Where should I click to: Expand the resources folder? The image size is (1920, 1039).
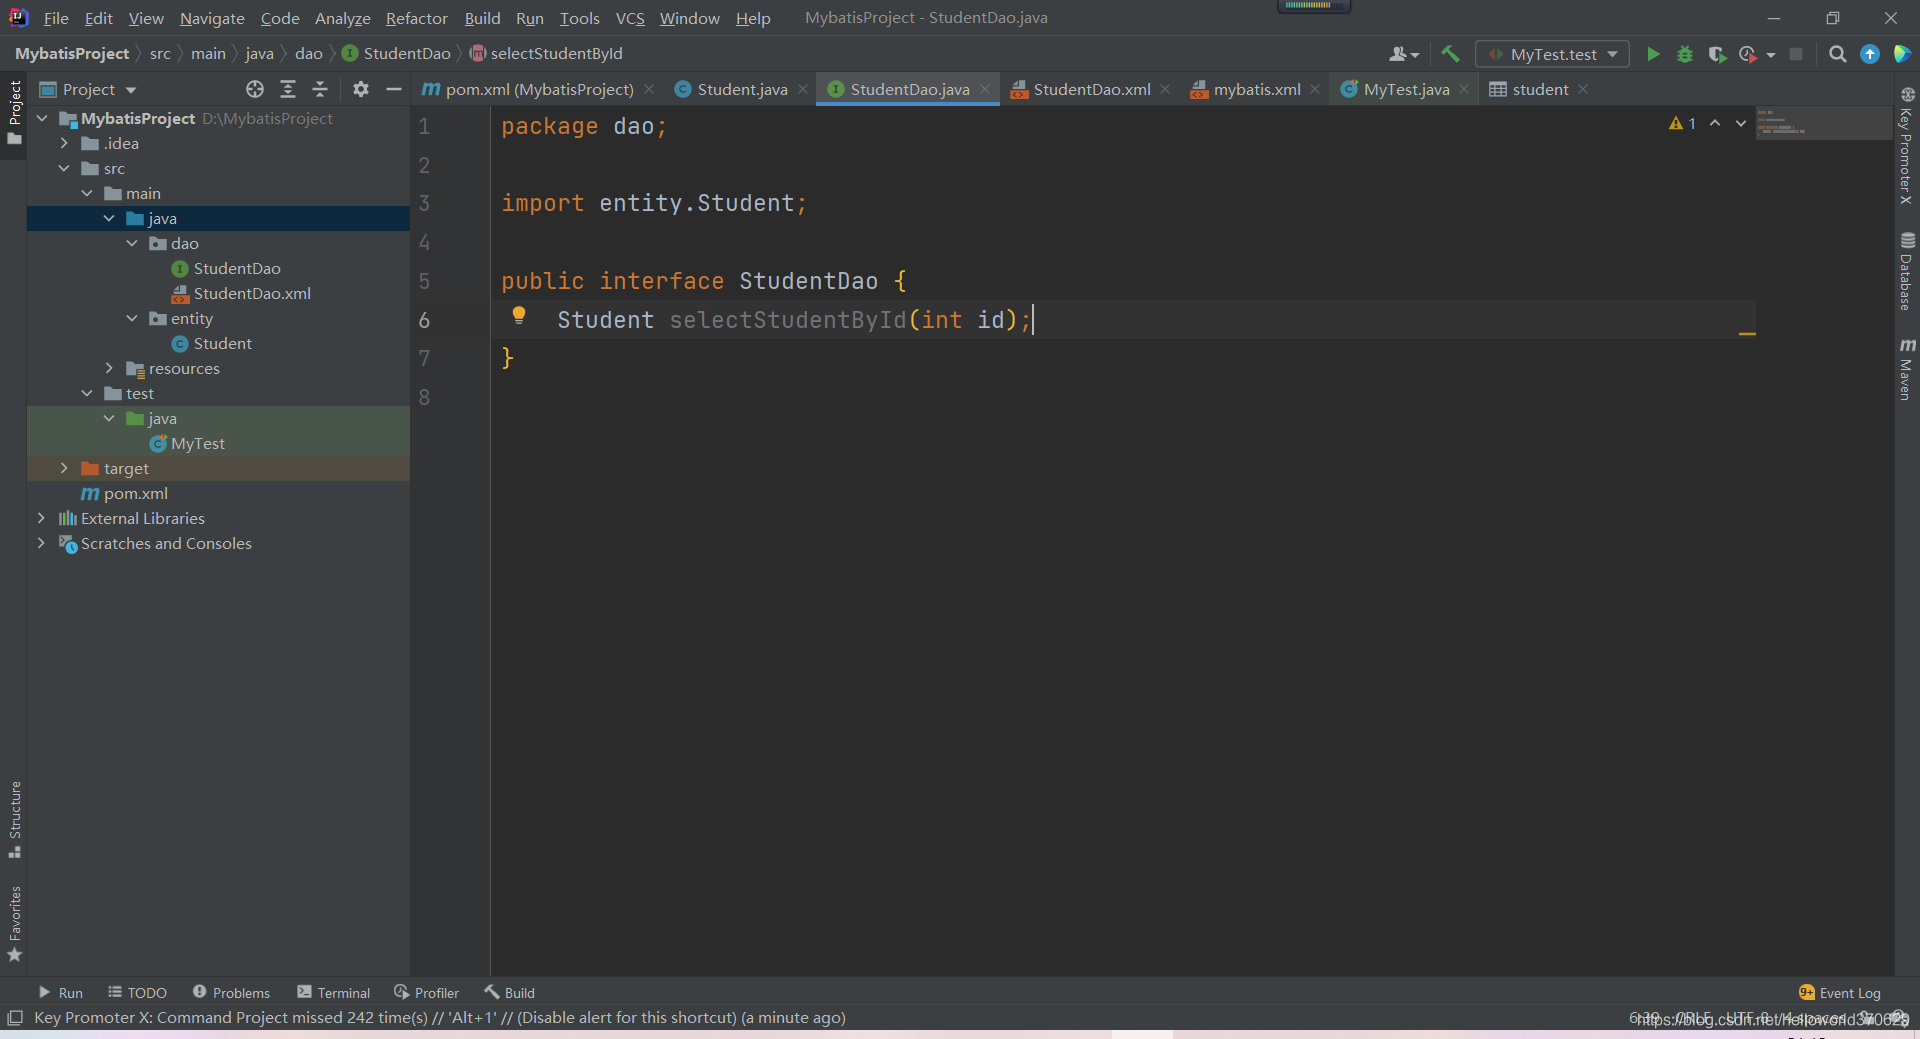110,368
